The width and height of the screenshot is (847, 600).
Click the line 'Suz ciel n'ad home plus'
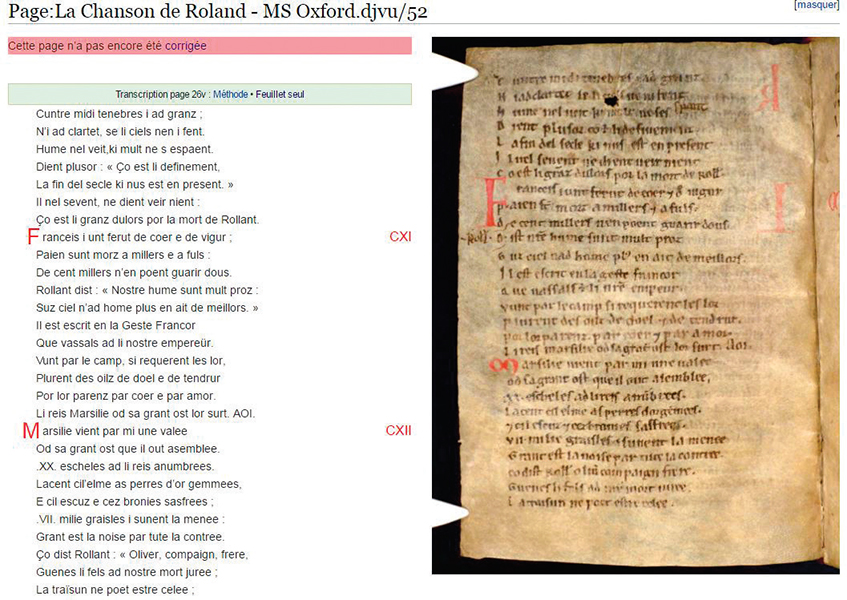pyautogui.click(x=147, y=308)
